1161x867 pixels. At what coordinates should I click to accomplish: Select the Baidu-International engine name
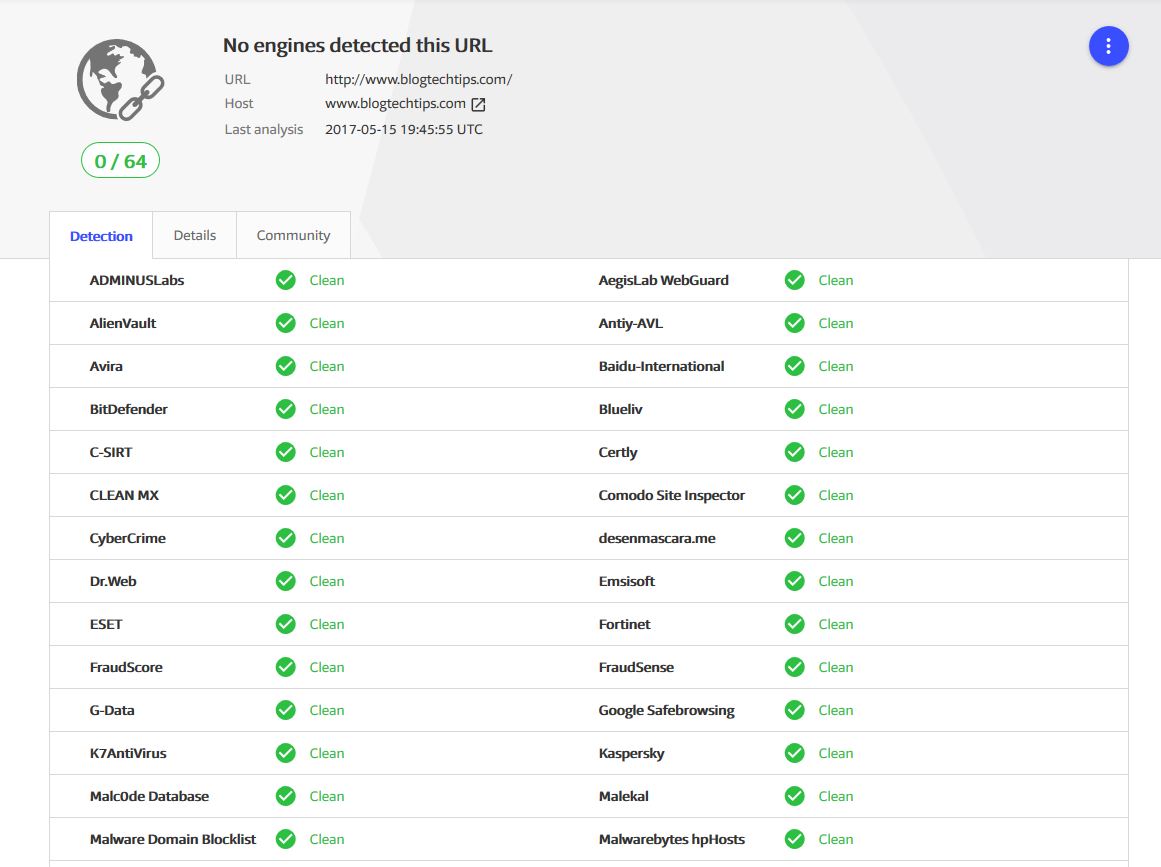[x=661, y=366]
